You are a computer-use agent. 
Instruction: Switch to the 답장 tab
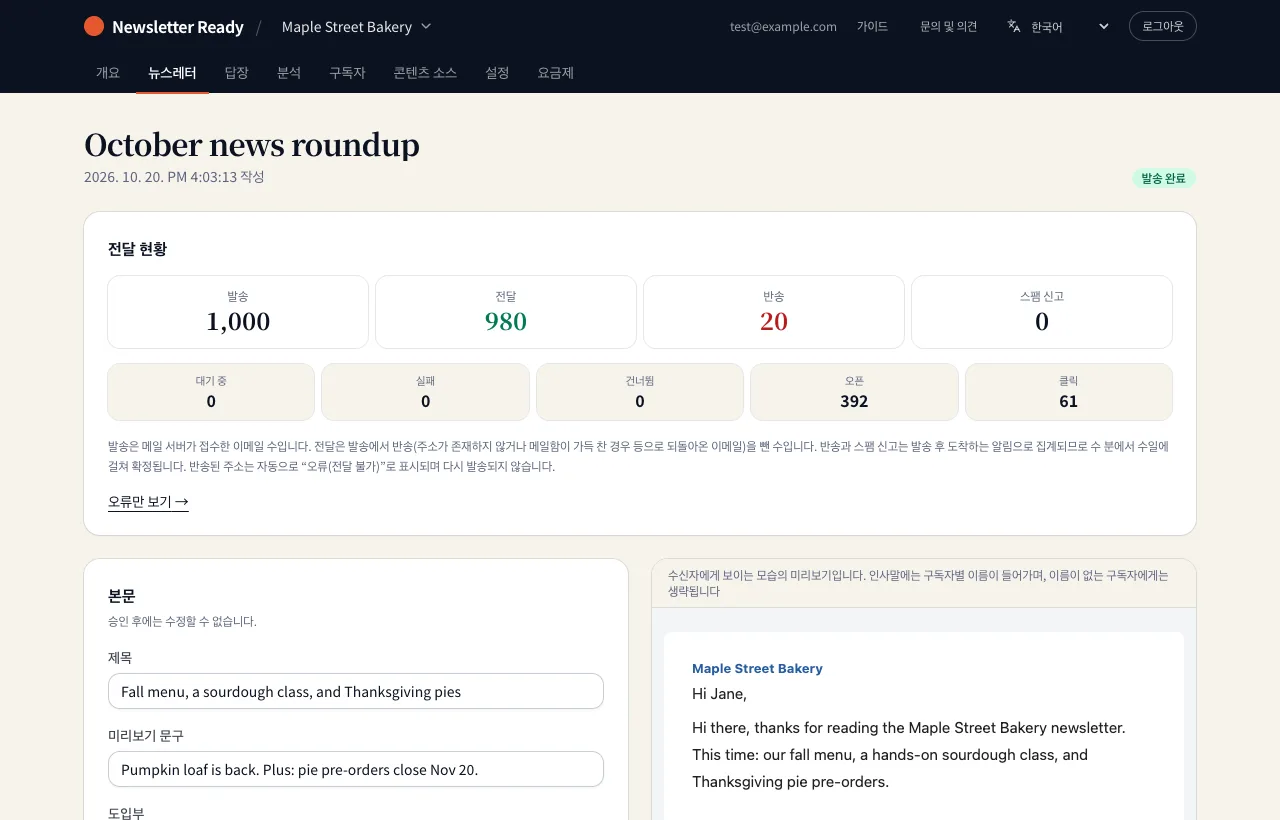[237, 73]
